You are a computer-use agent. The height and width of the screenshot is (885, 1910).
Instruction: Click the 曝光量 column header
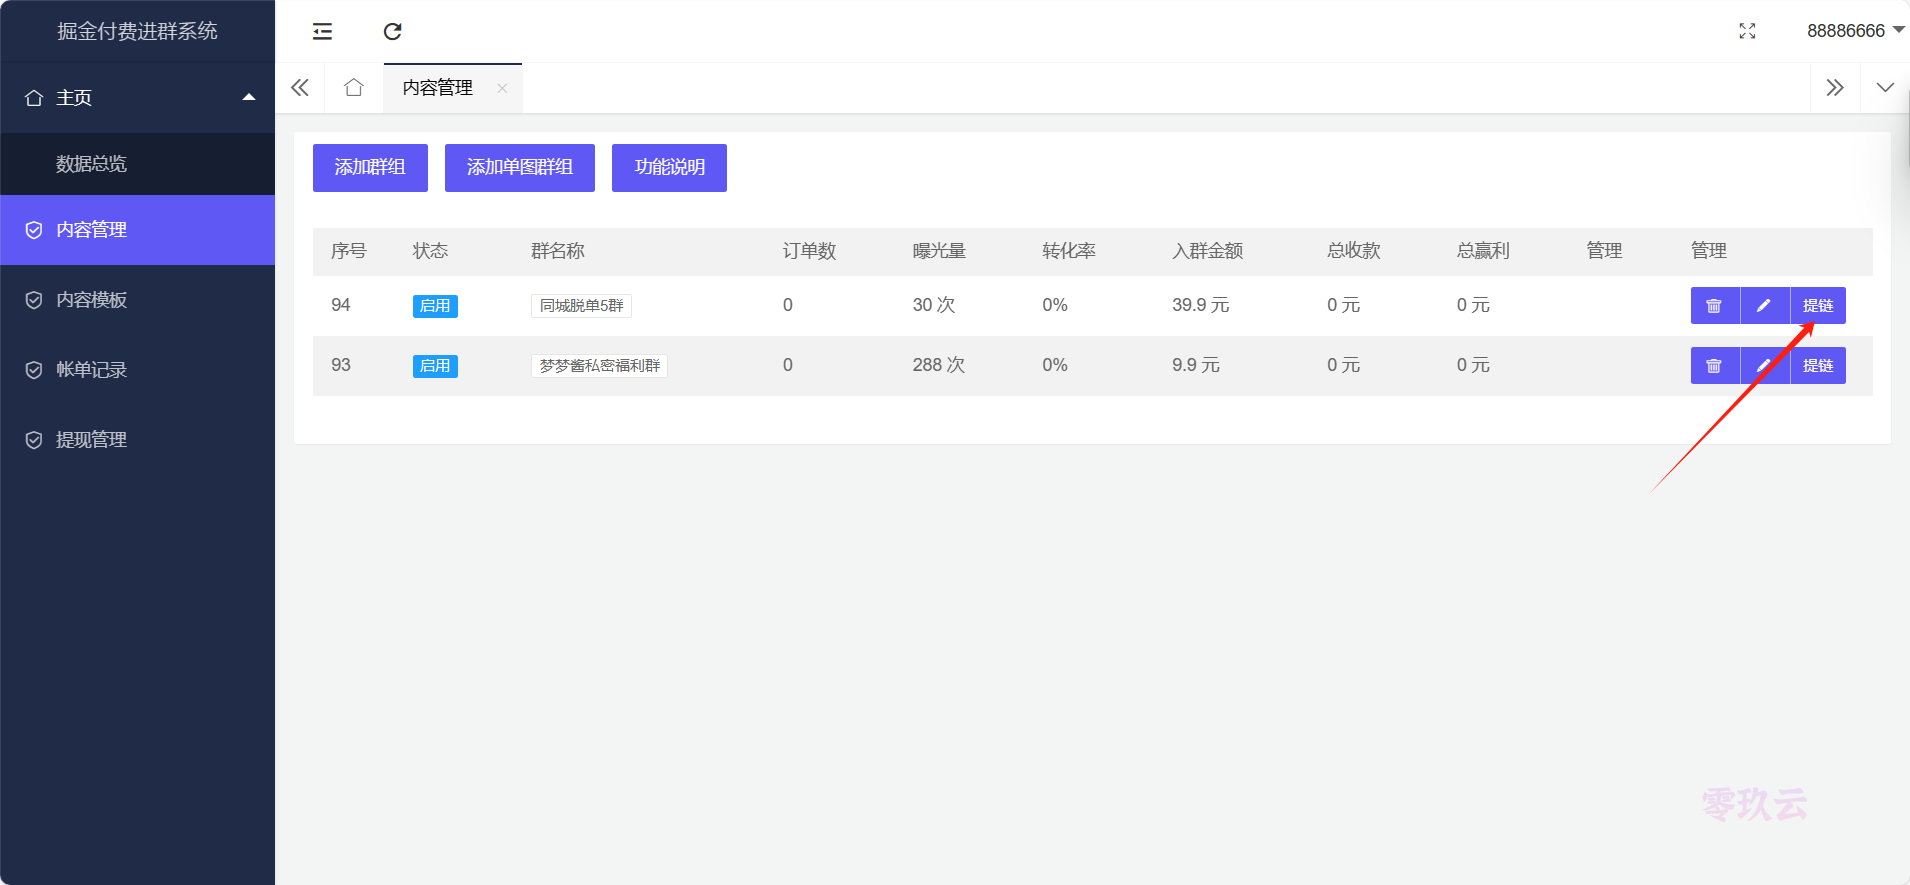[939, 251]
